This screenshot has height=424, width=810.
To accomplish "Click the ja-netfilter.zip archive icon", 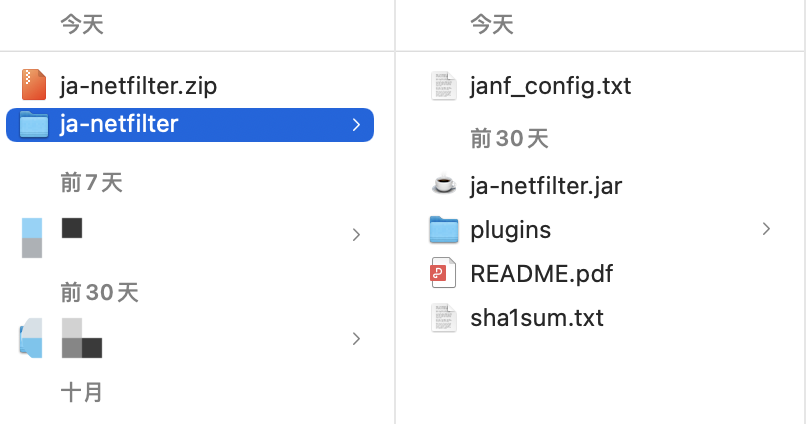I will pyautogui.click(x=34, y=85).
